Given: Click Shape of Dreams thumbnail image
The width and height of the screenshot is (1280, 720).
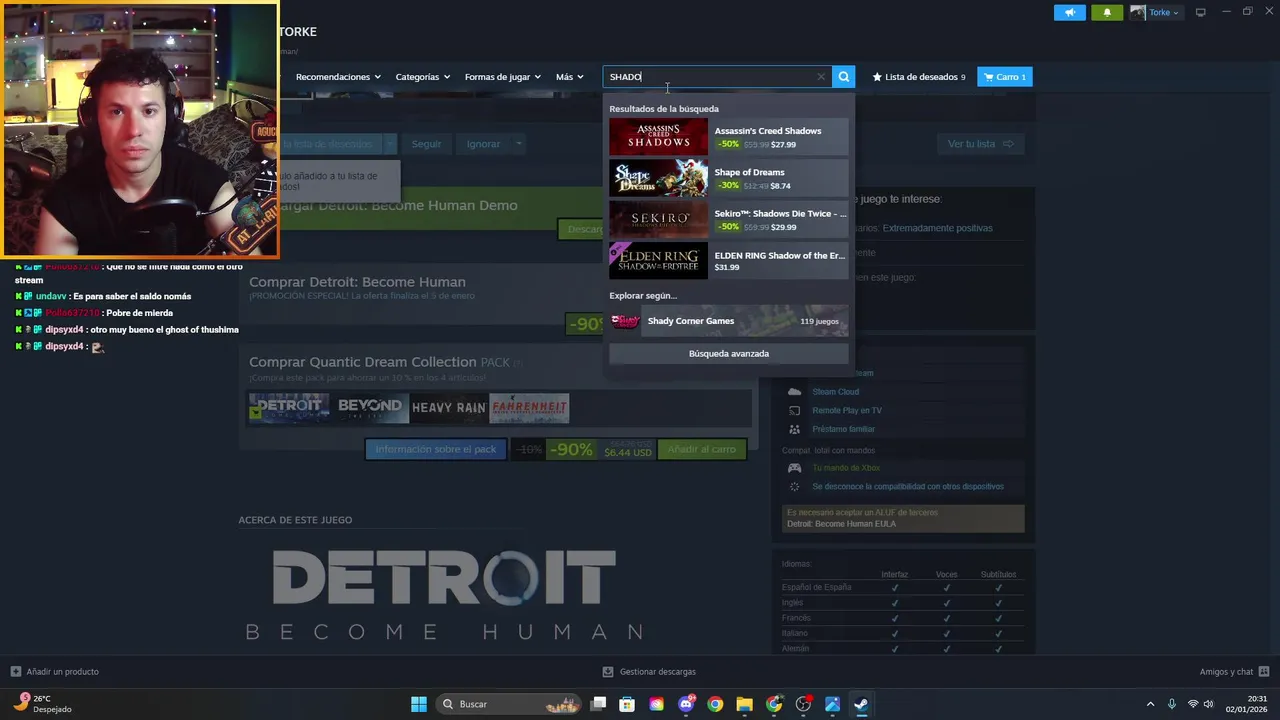Looking at the screenshot, I should pos(658,178).
